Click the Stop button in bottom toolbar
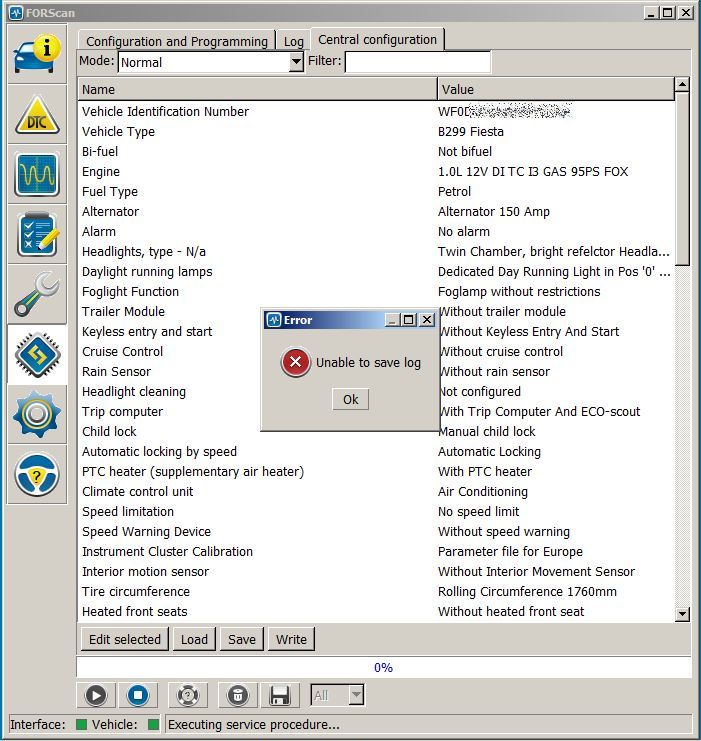 click(137, 695)
